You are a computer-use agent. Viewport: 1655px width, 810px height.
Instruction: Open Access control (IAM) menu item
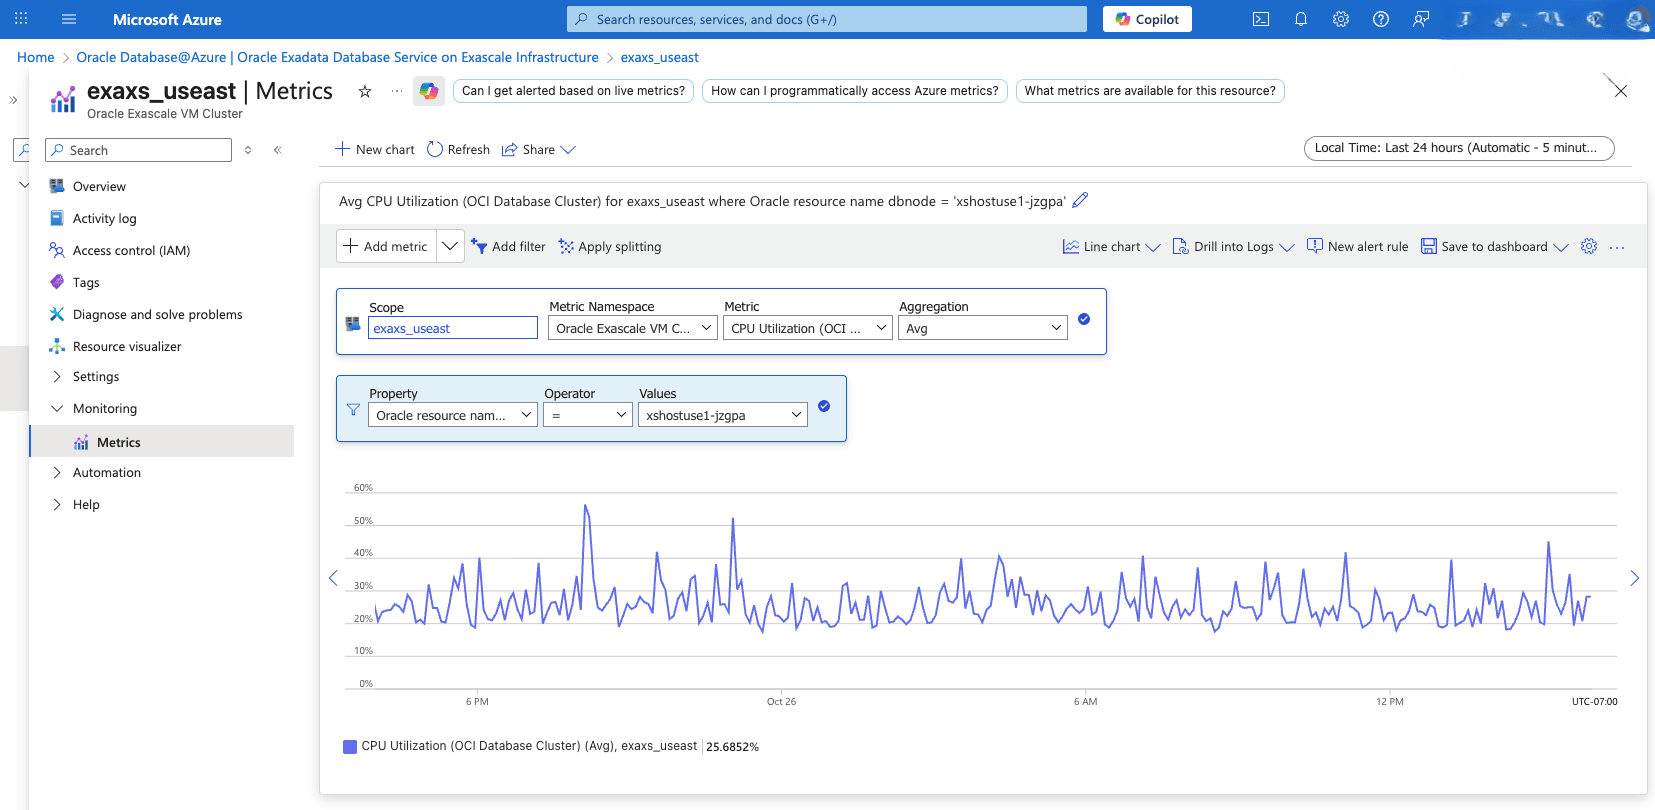coord(131,251)
